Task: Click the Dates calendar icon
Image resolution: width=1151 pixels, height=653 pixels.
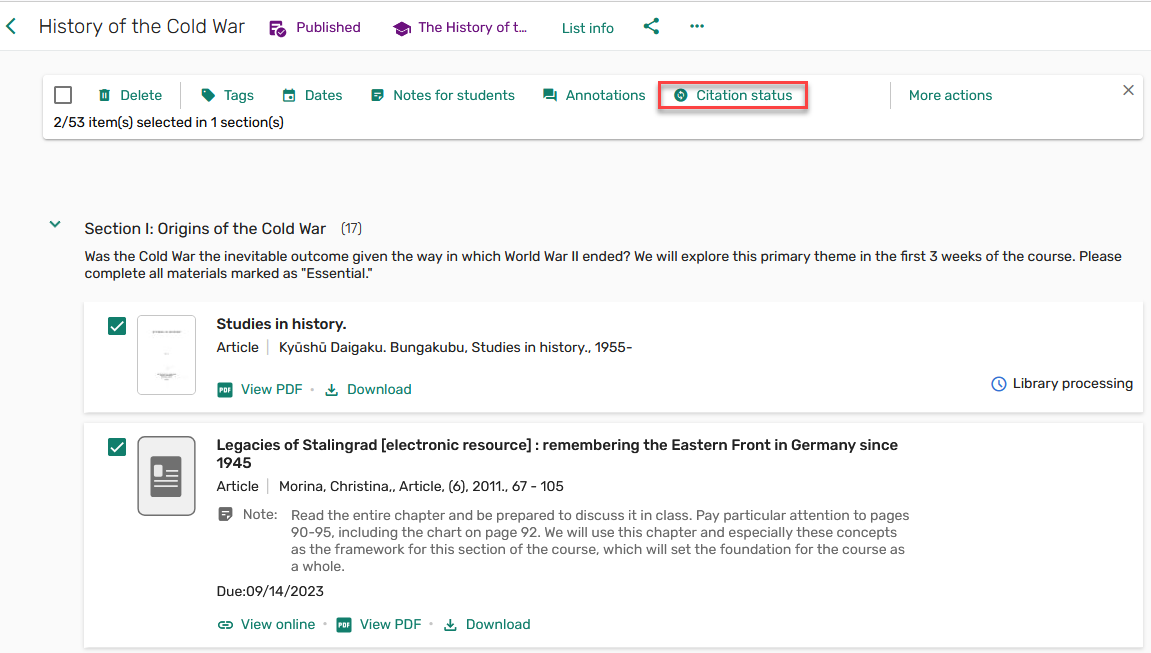Action: point(289,95)
